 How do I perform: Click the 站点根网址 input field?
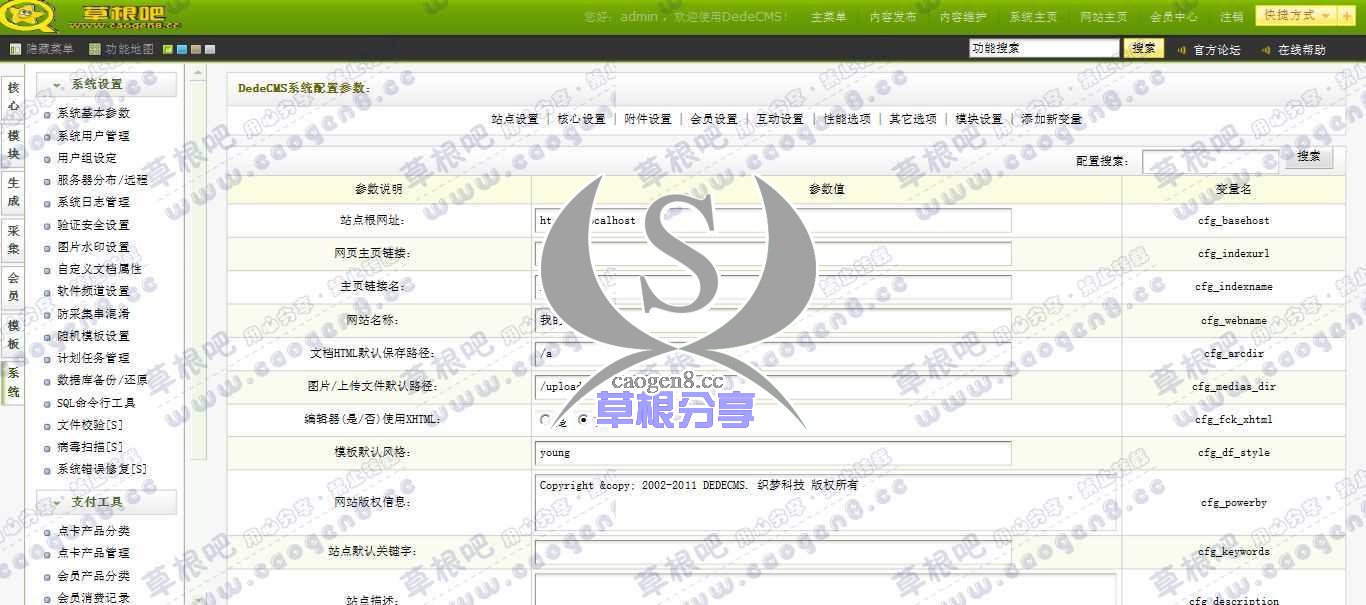[770, 220]
